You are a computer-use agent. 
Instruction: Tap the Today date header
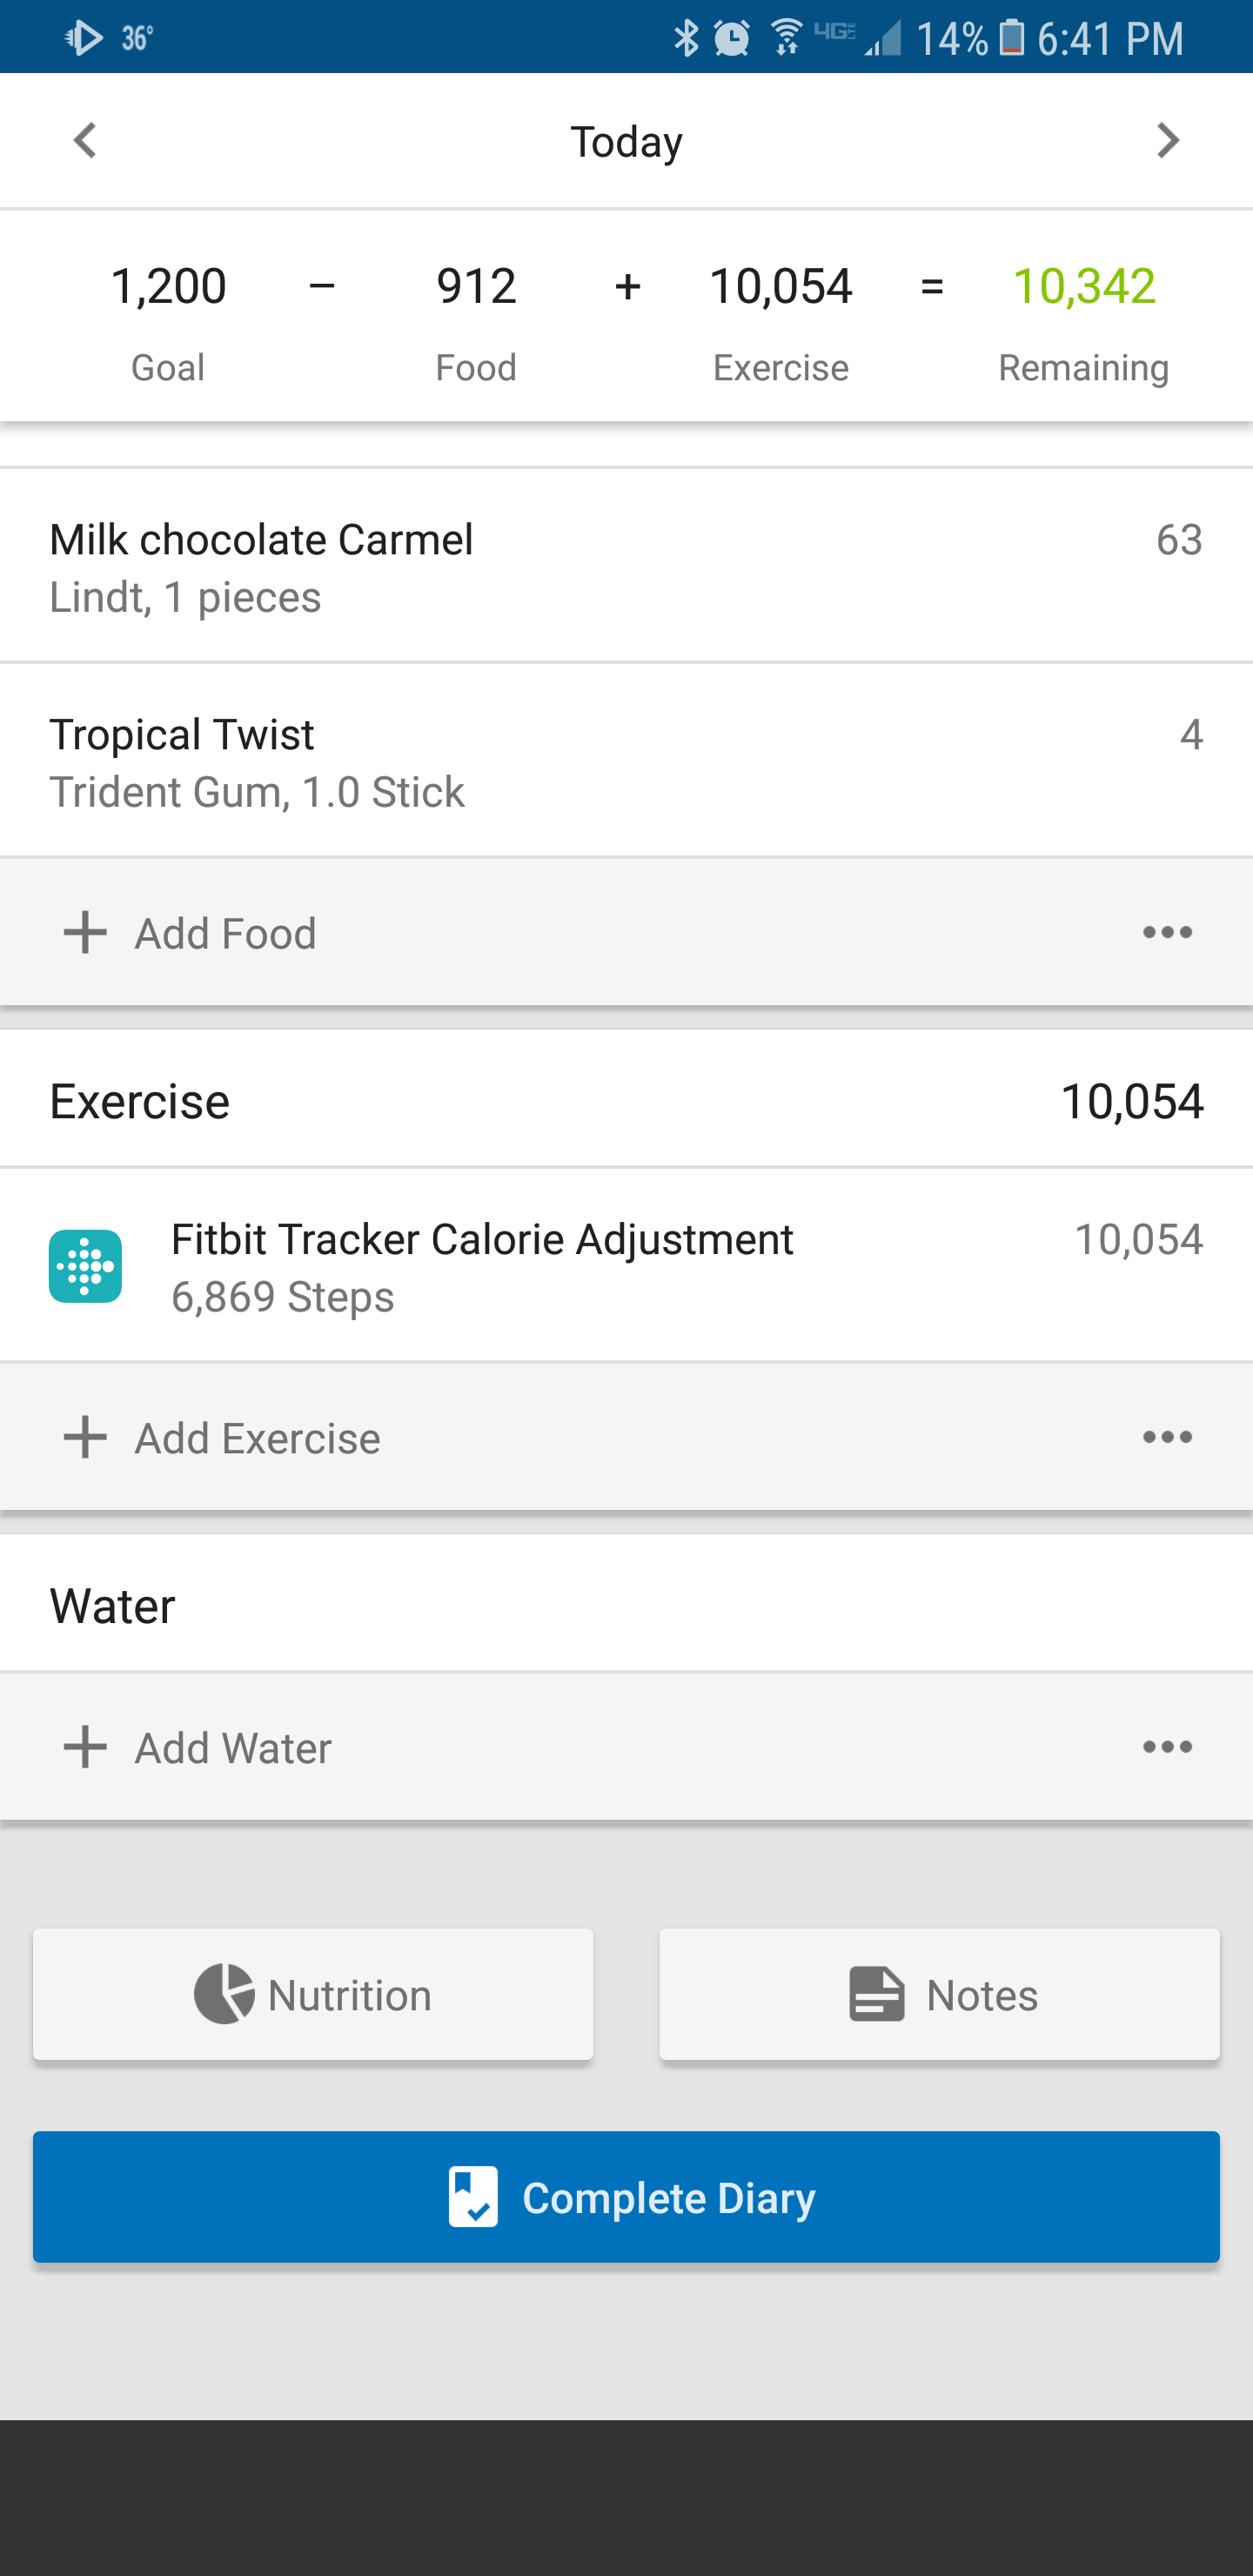pos(626,142)
